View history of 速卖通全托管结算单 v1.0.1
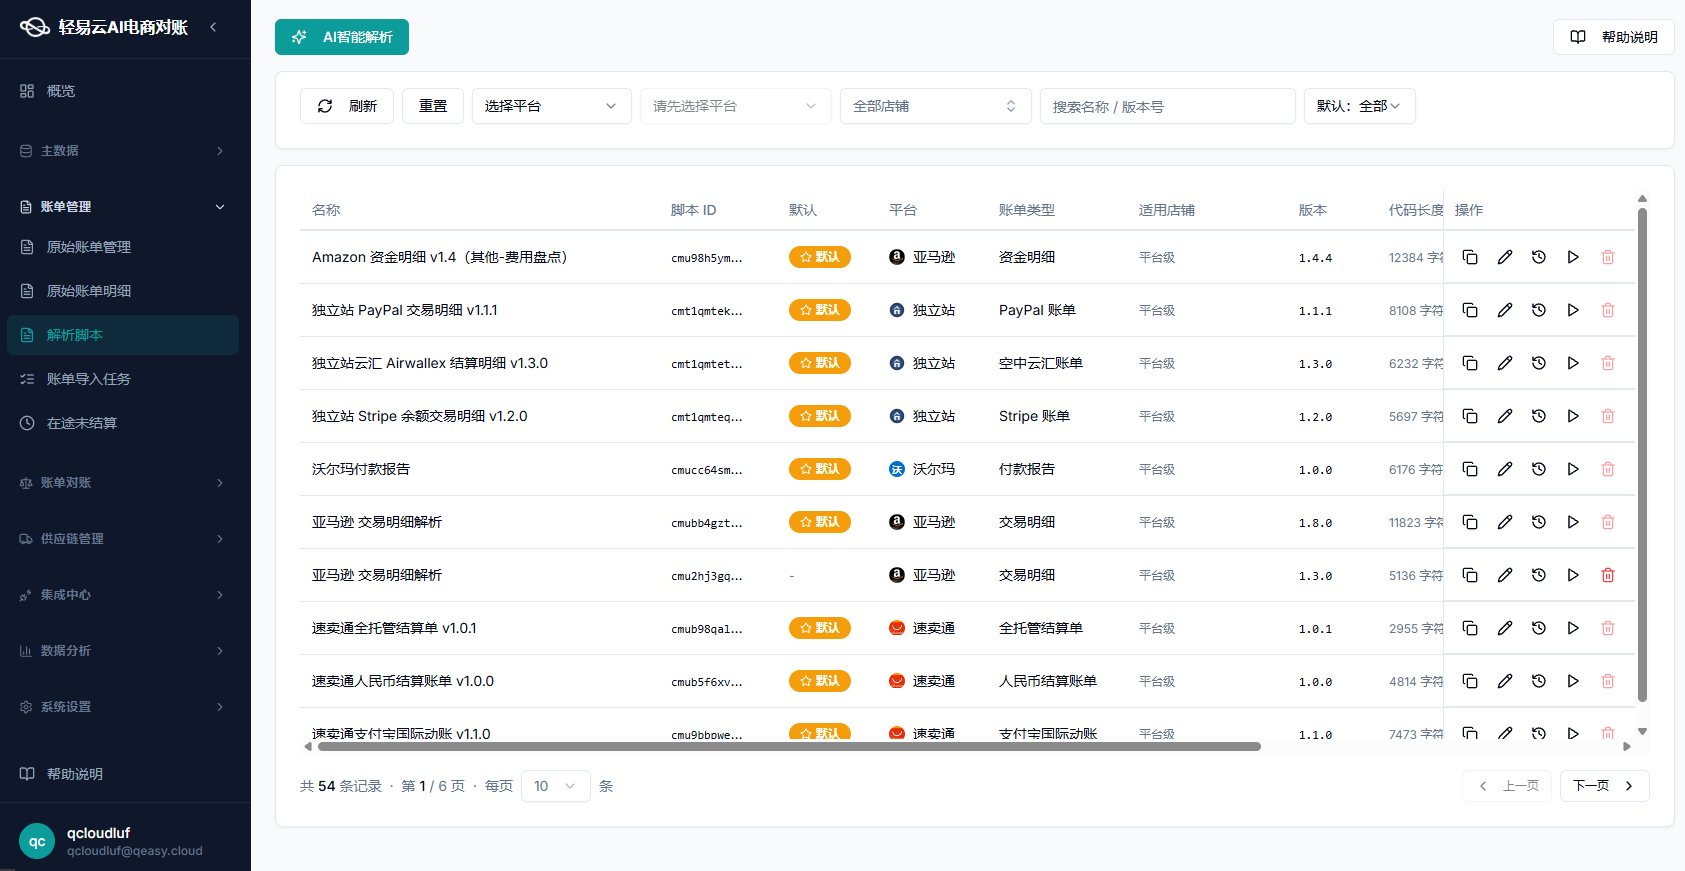 tap(1539, 628)
